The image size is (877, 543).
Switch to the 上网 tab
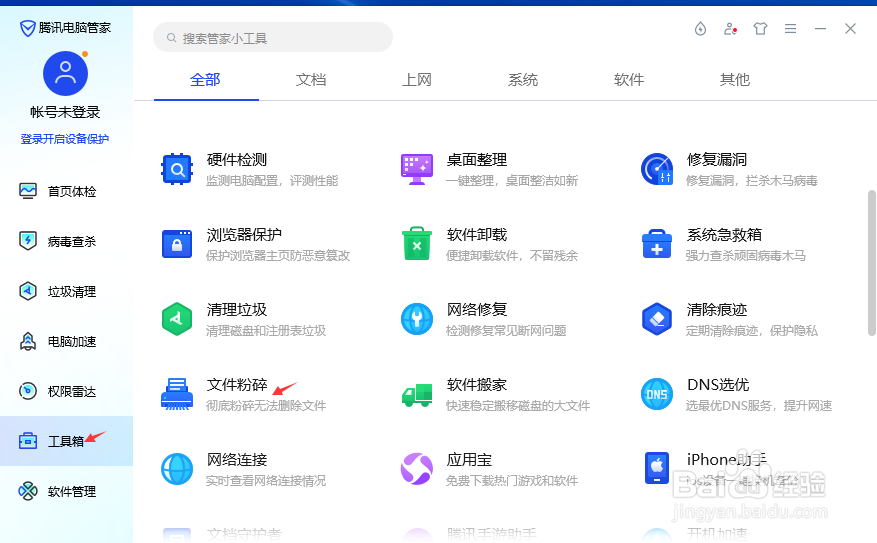(417, 80)
